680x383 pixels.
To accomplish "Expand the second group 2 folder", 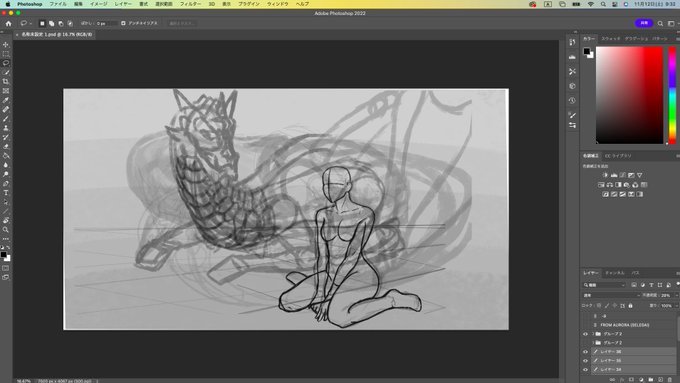I will point(593,343).
